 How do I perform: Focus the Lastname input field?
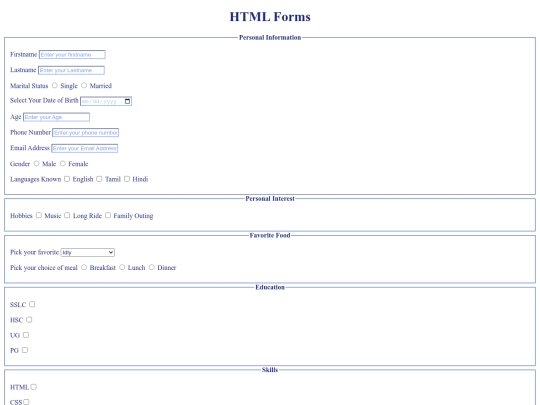(71, 70)
